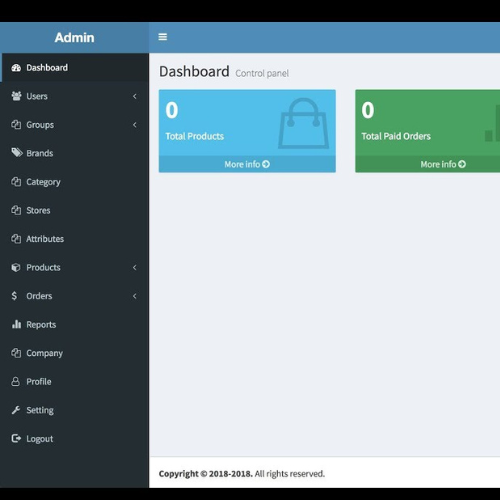Viewport: 500px width, 500px height.
Task: Click the Orders dollar sign icon
Action: (14, 296)
